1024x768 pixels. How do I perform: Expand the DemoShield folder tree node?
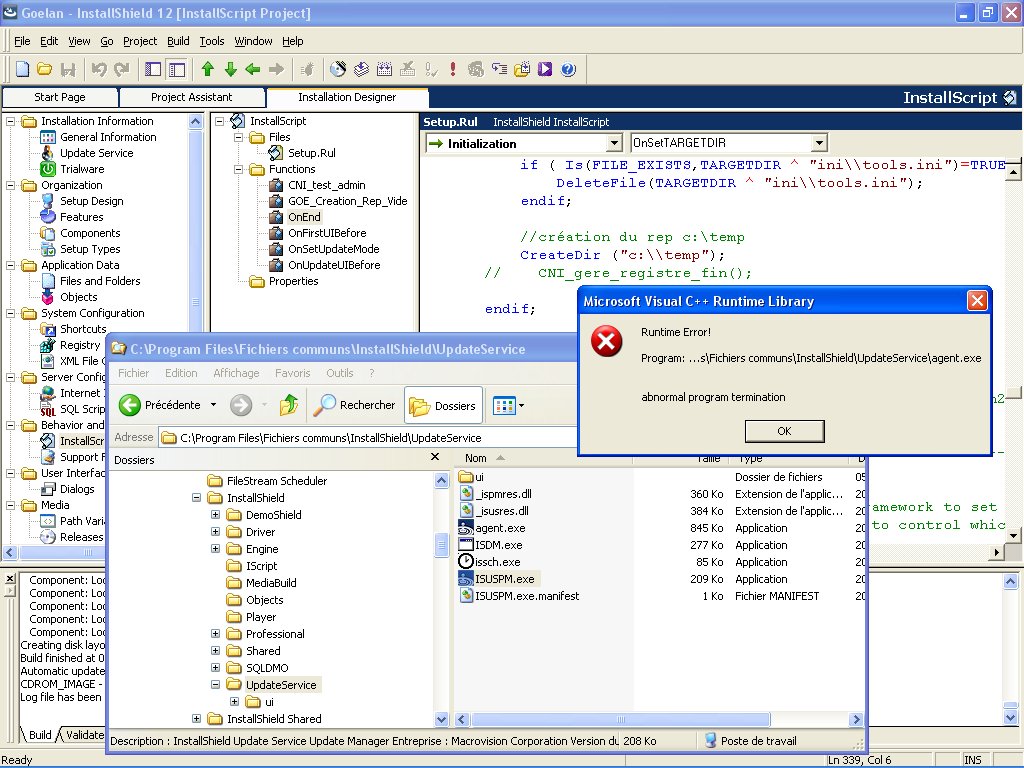tap(215, 515)
